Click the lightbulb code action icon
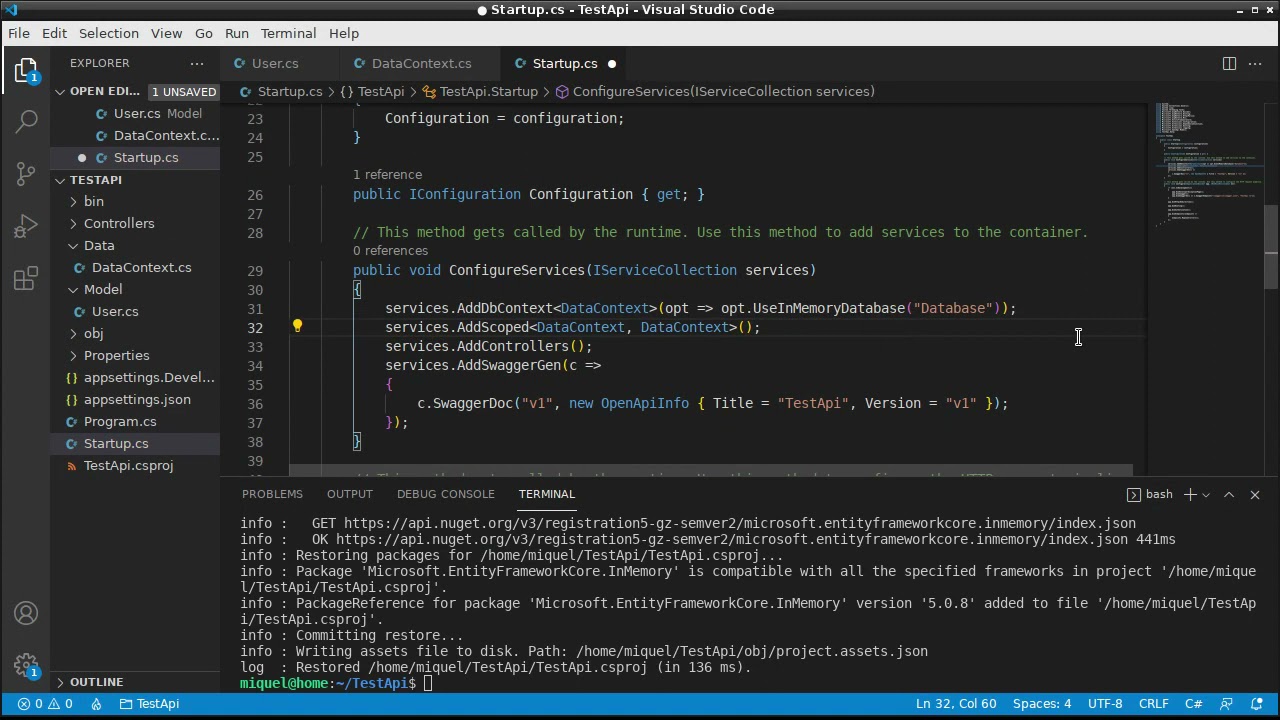 click(x=297, y=326)
